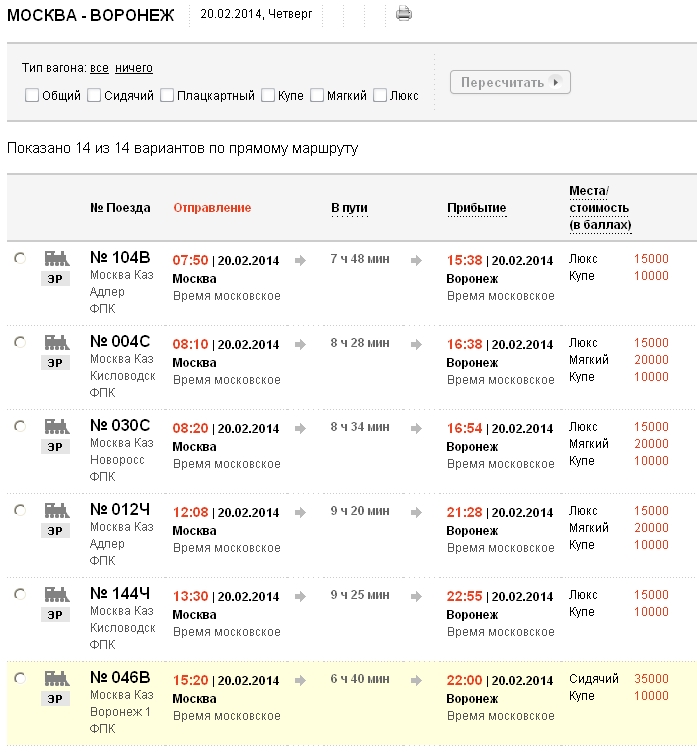Sort by the Прибытие column header
The height and width of the screenshot is (752, 697).
(x=476, y=208)
